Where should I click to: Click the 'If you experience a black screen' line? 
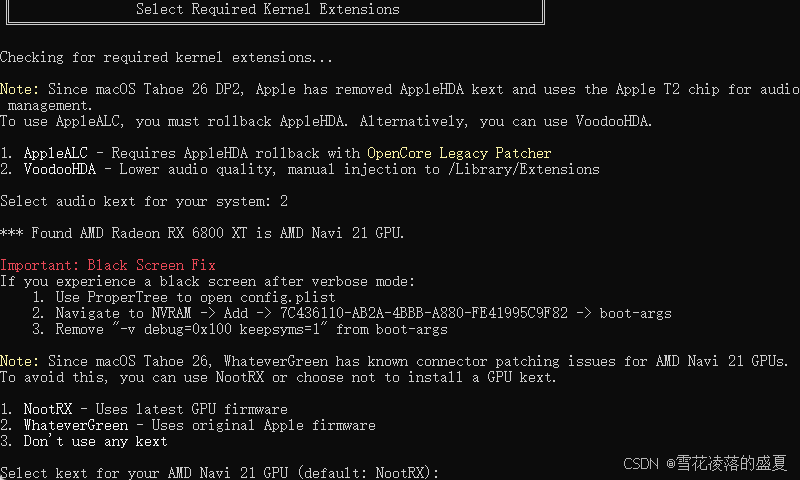tap(208, 282)
